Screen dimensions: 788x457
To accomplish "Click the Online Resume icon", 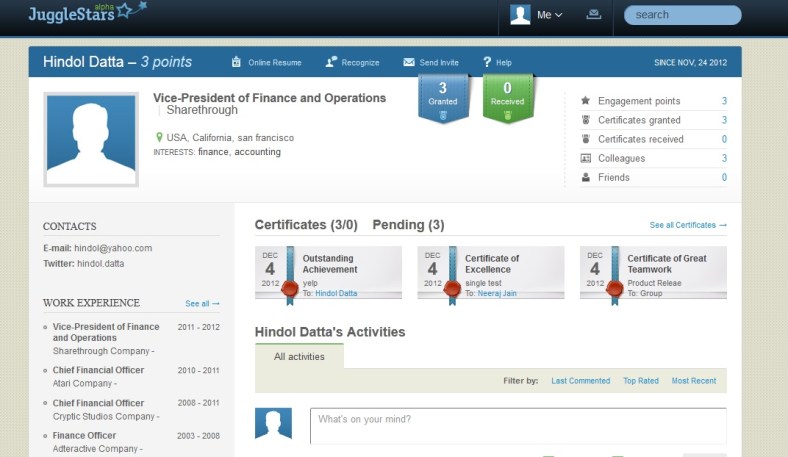I will tap(236, 62).
